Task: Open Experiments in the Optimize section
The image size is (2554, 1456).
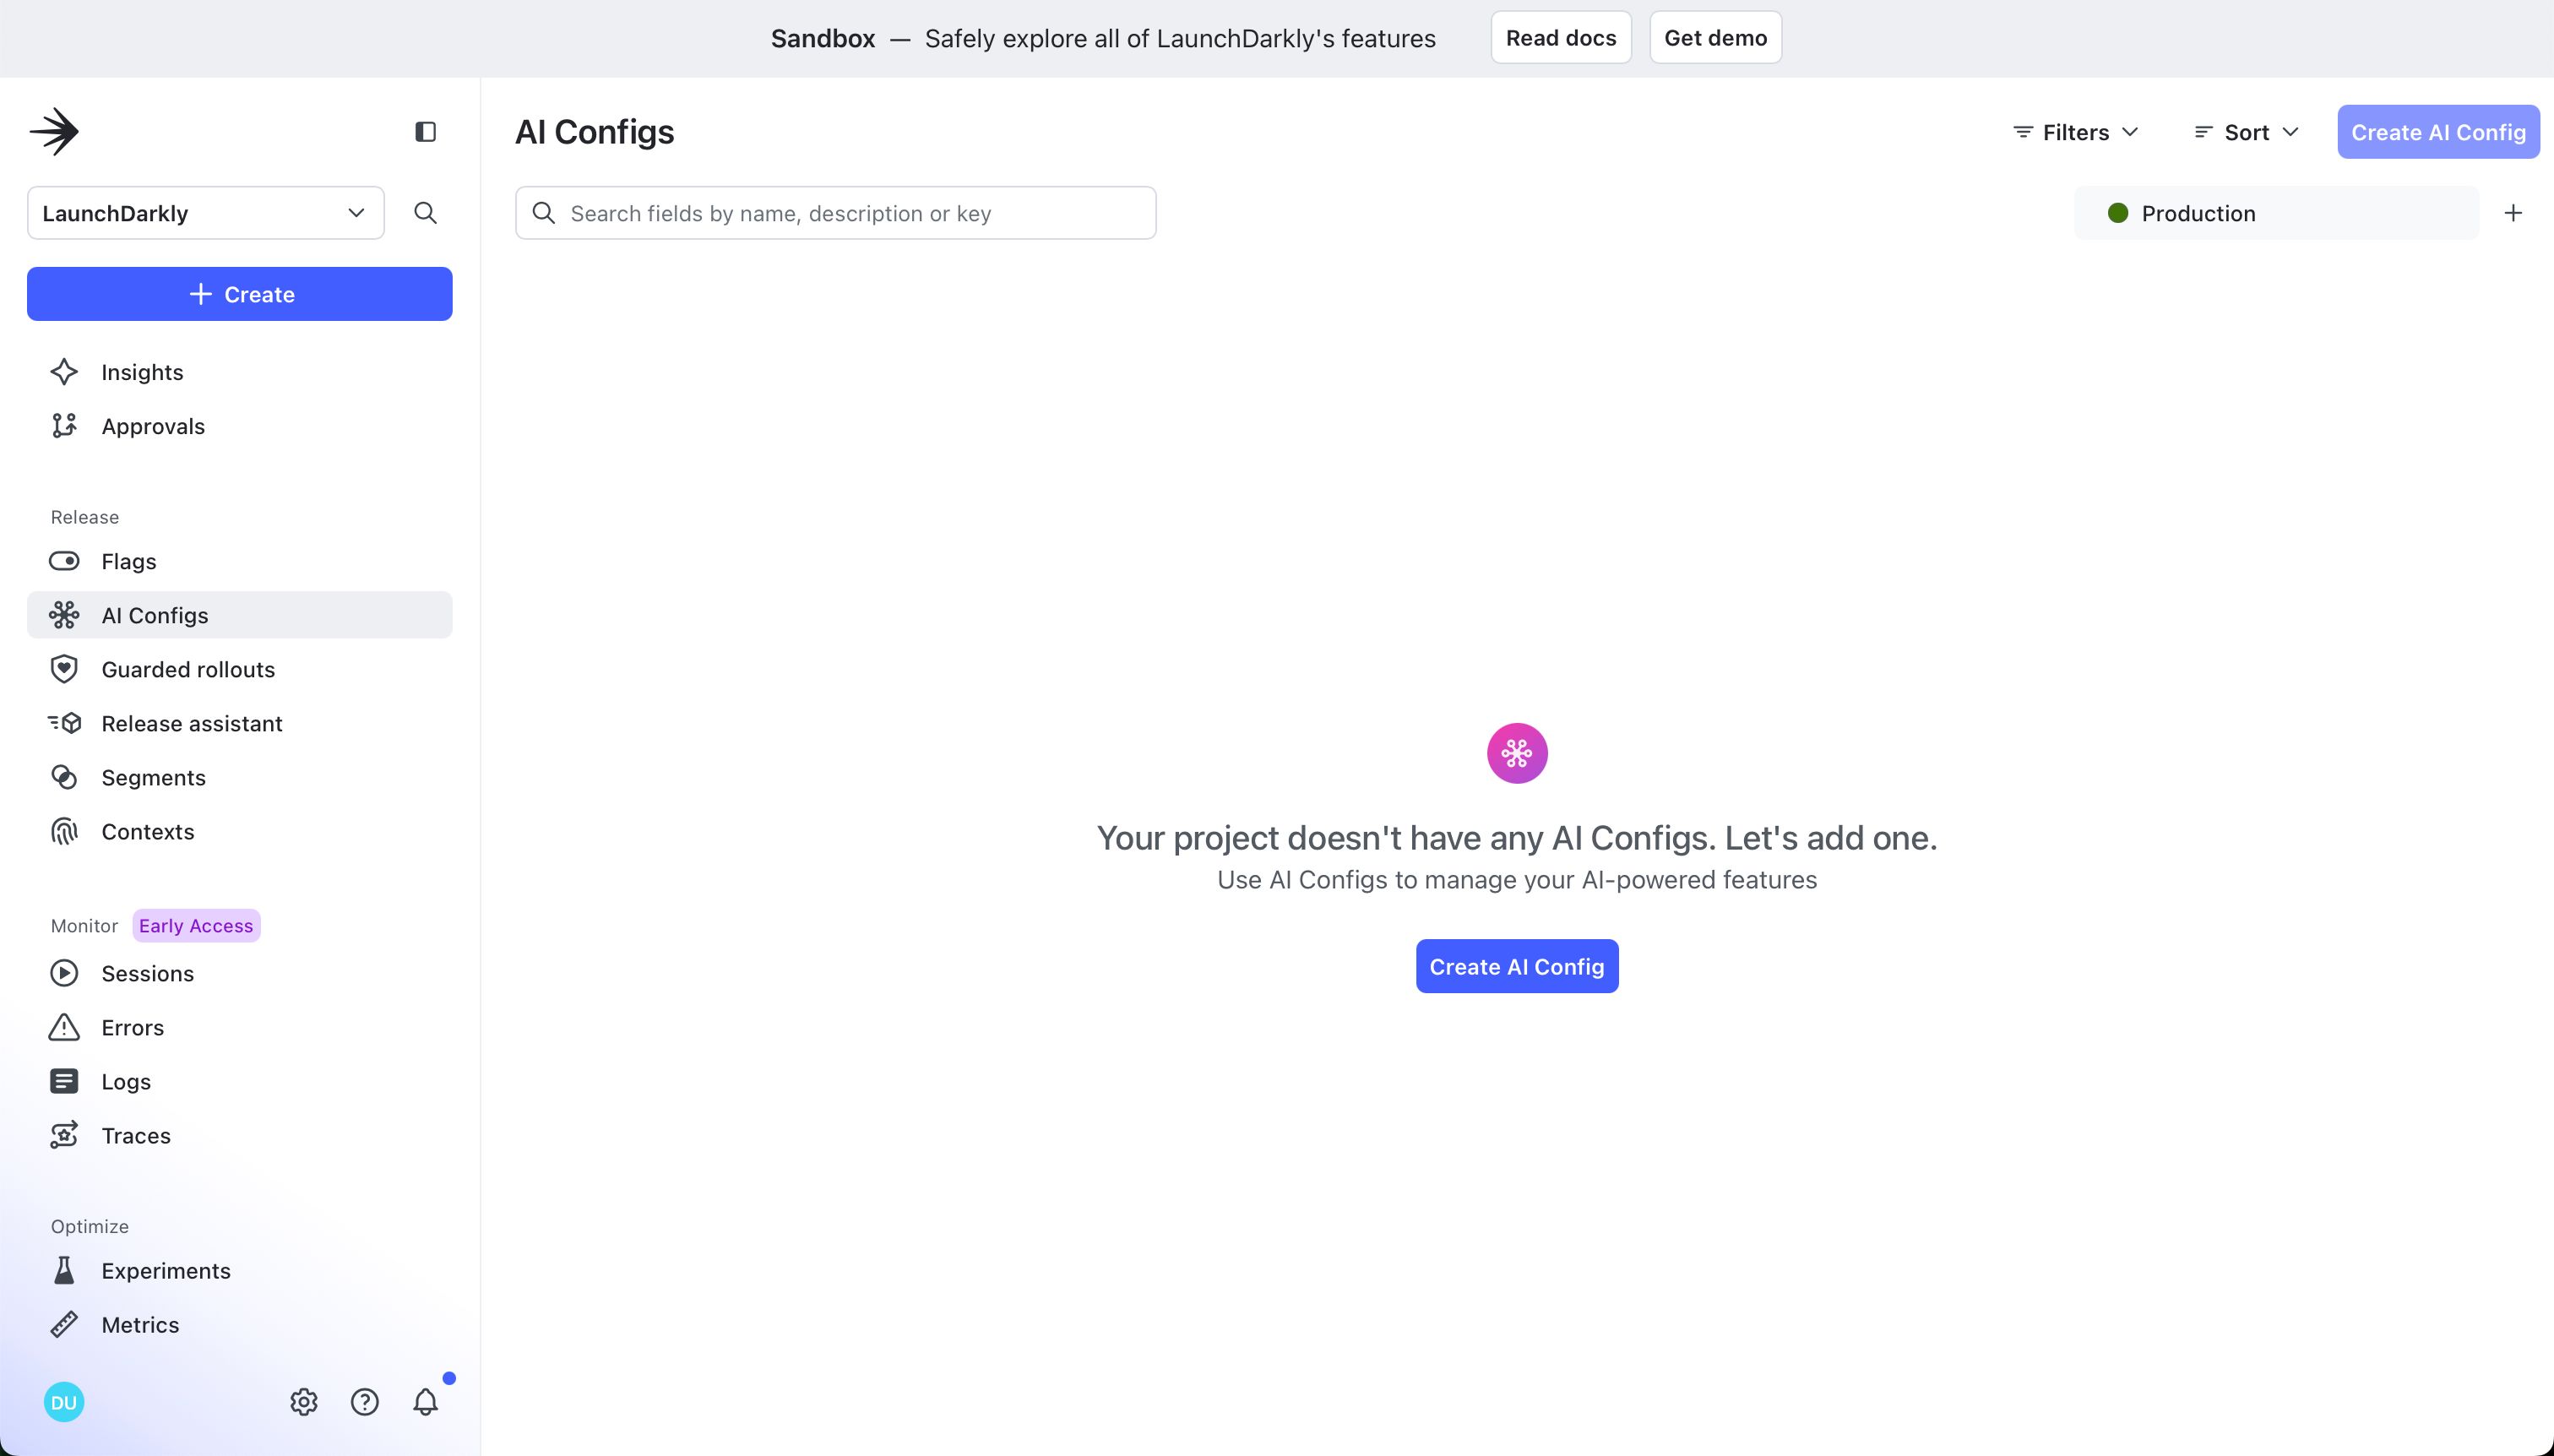Action: point(240,1270)
